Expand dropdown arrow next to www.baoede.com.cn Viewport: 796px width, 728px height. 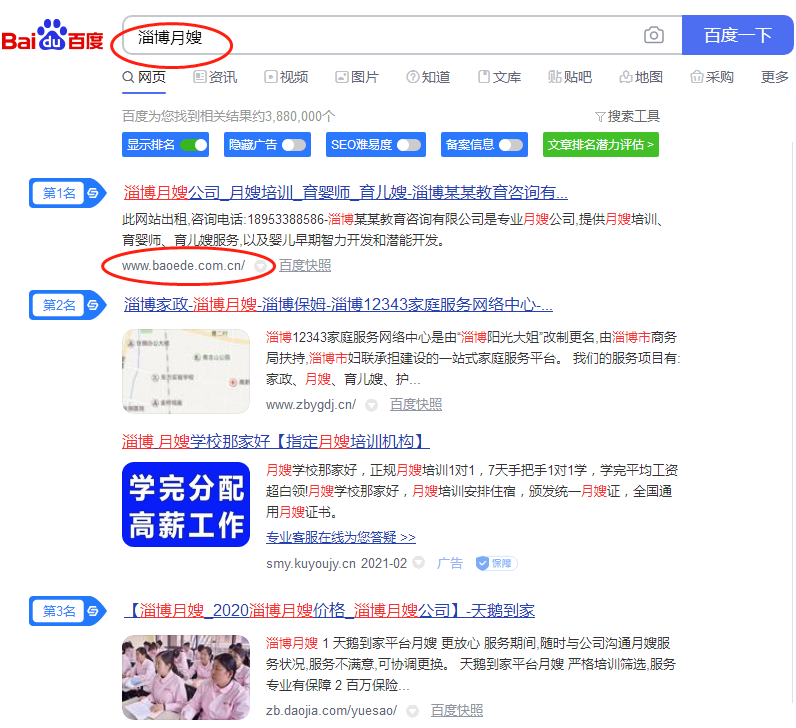coord(260,266)
